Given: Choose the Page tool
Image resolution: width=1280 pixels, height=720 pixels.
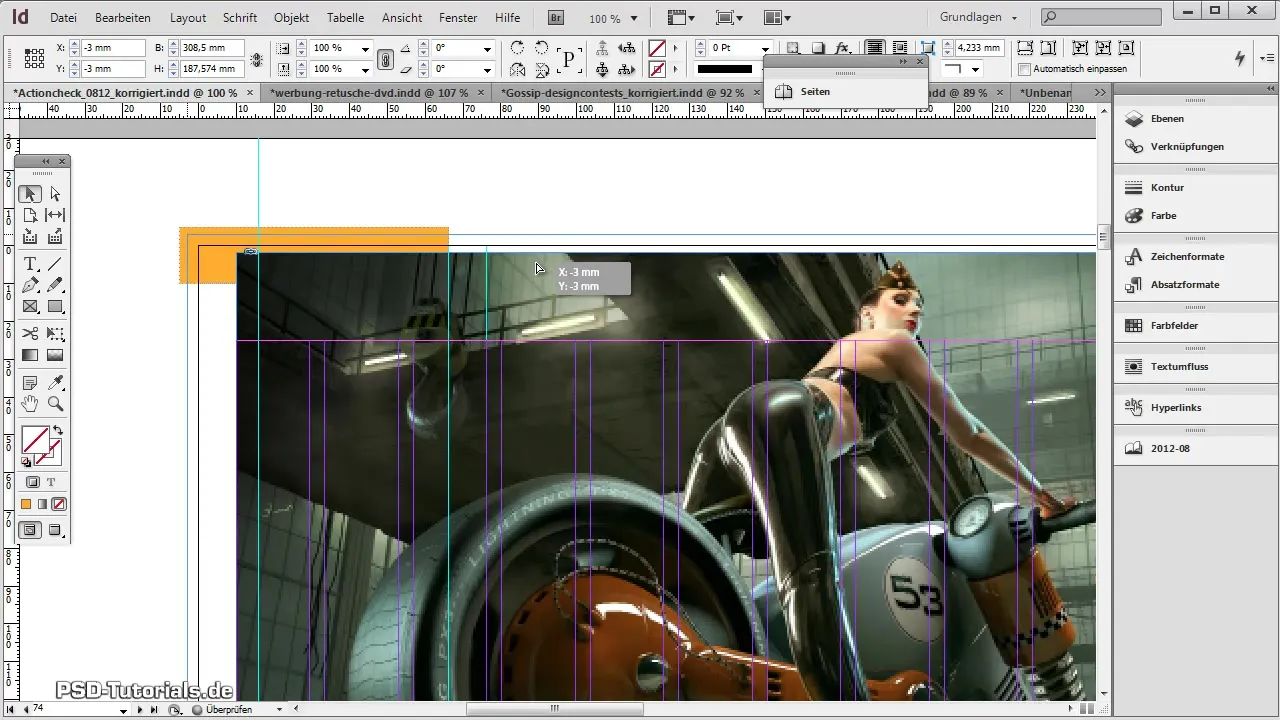Looking at the screenshot, I should [x=30, y=215].
